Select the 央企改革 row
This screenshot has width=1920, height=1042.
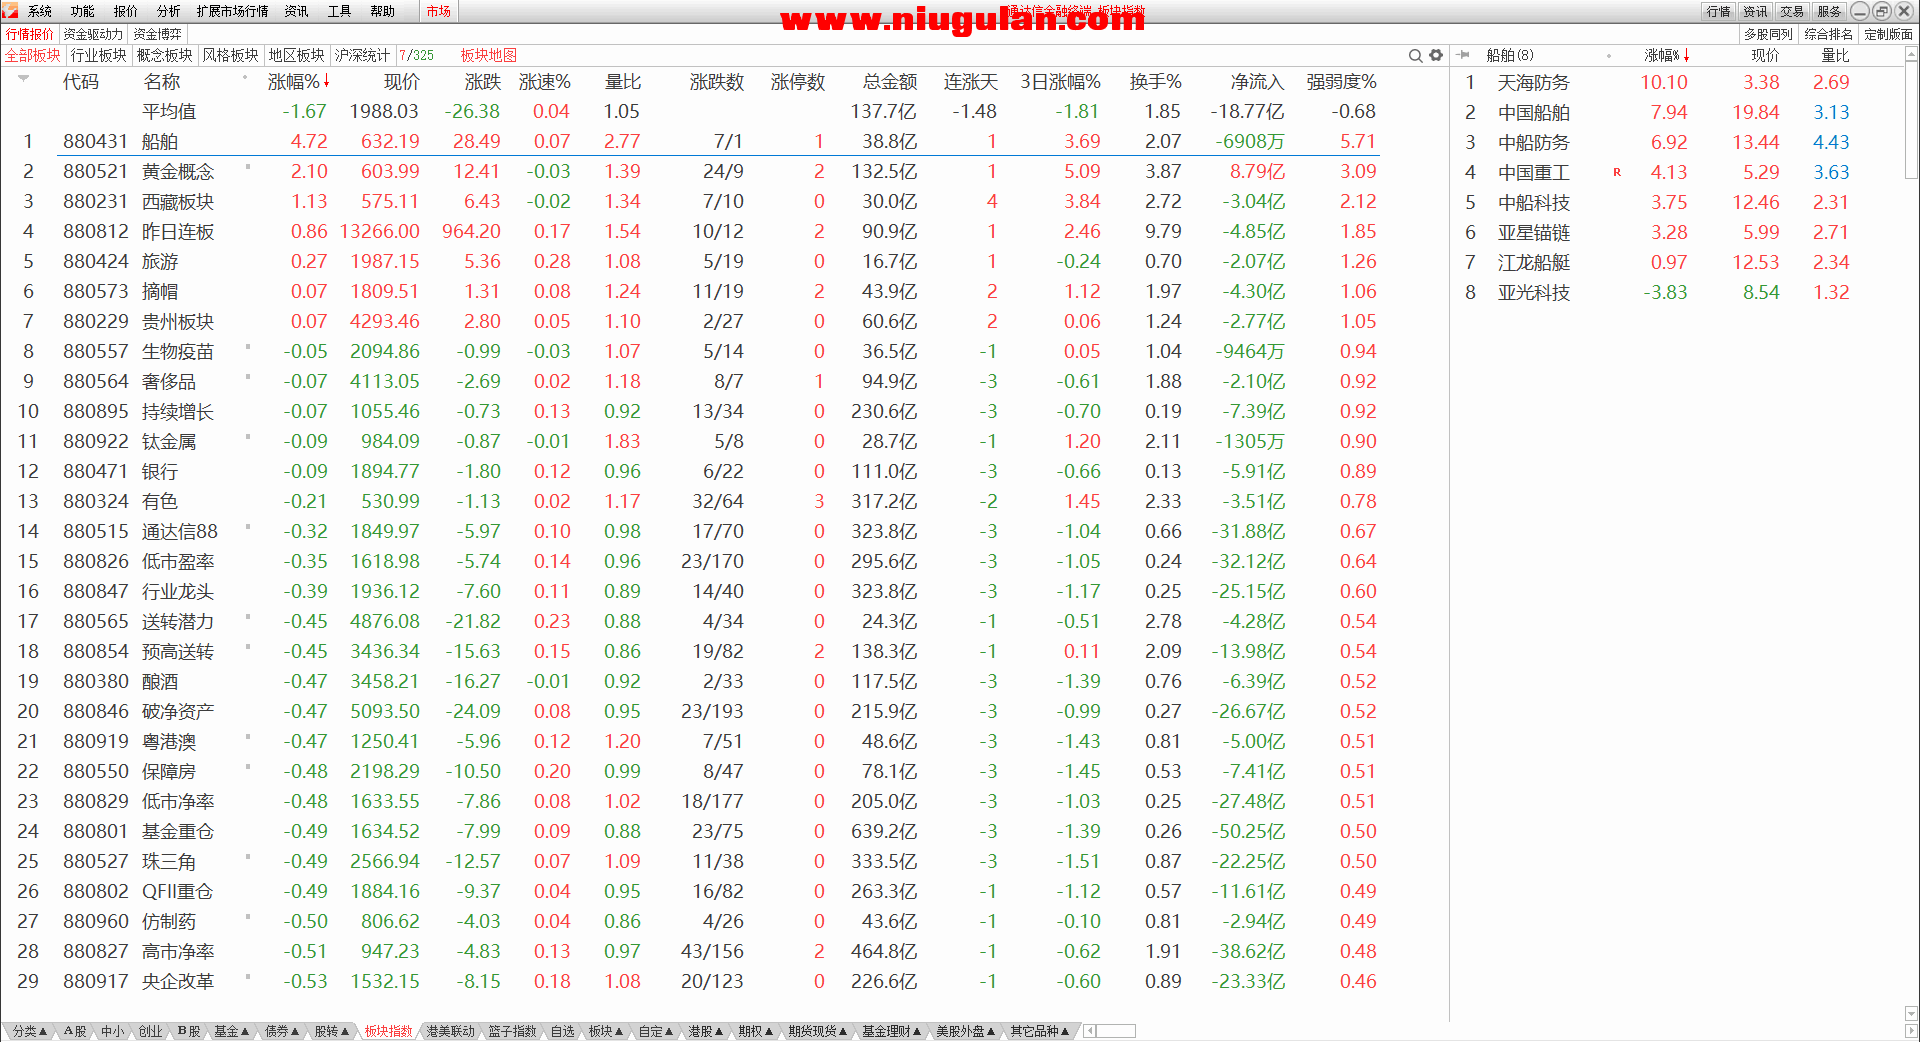[699, 981]
